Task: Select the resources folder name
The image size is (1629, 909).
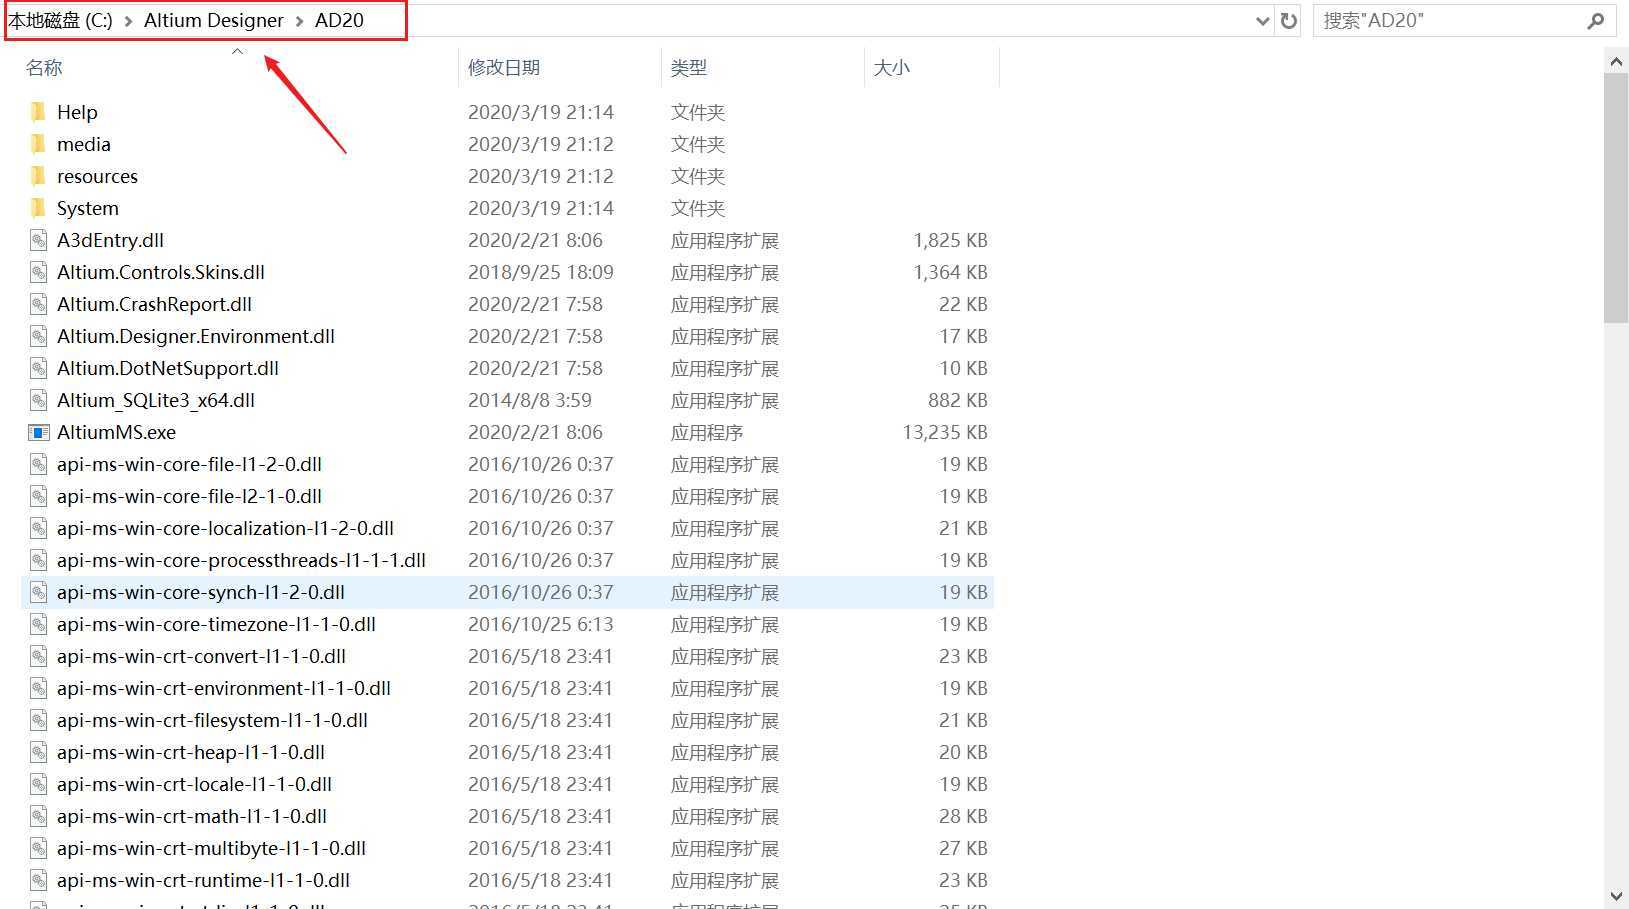Action: pos(97,176)
